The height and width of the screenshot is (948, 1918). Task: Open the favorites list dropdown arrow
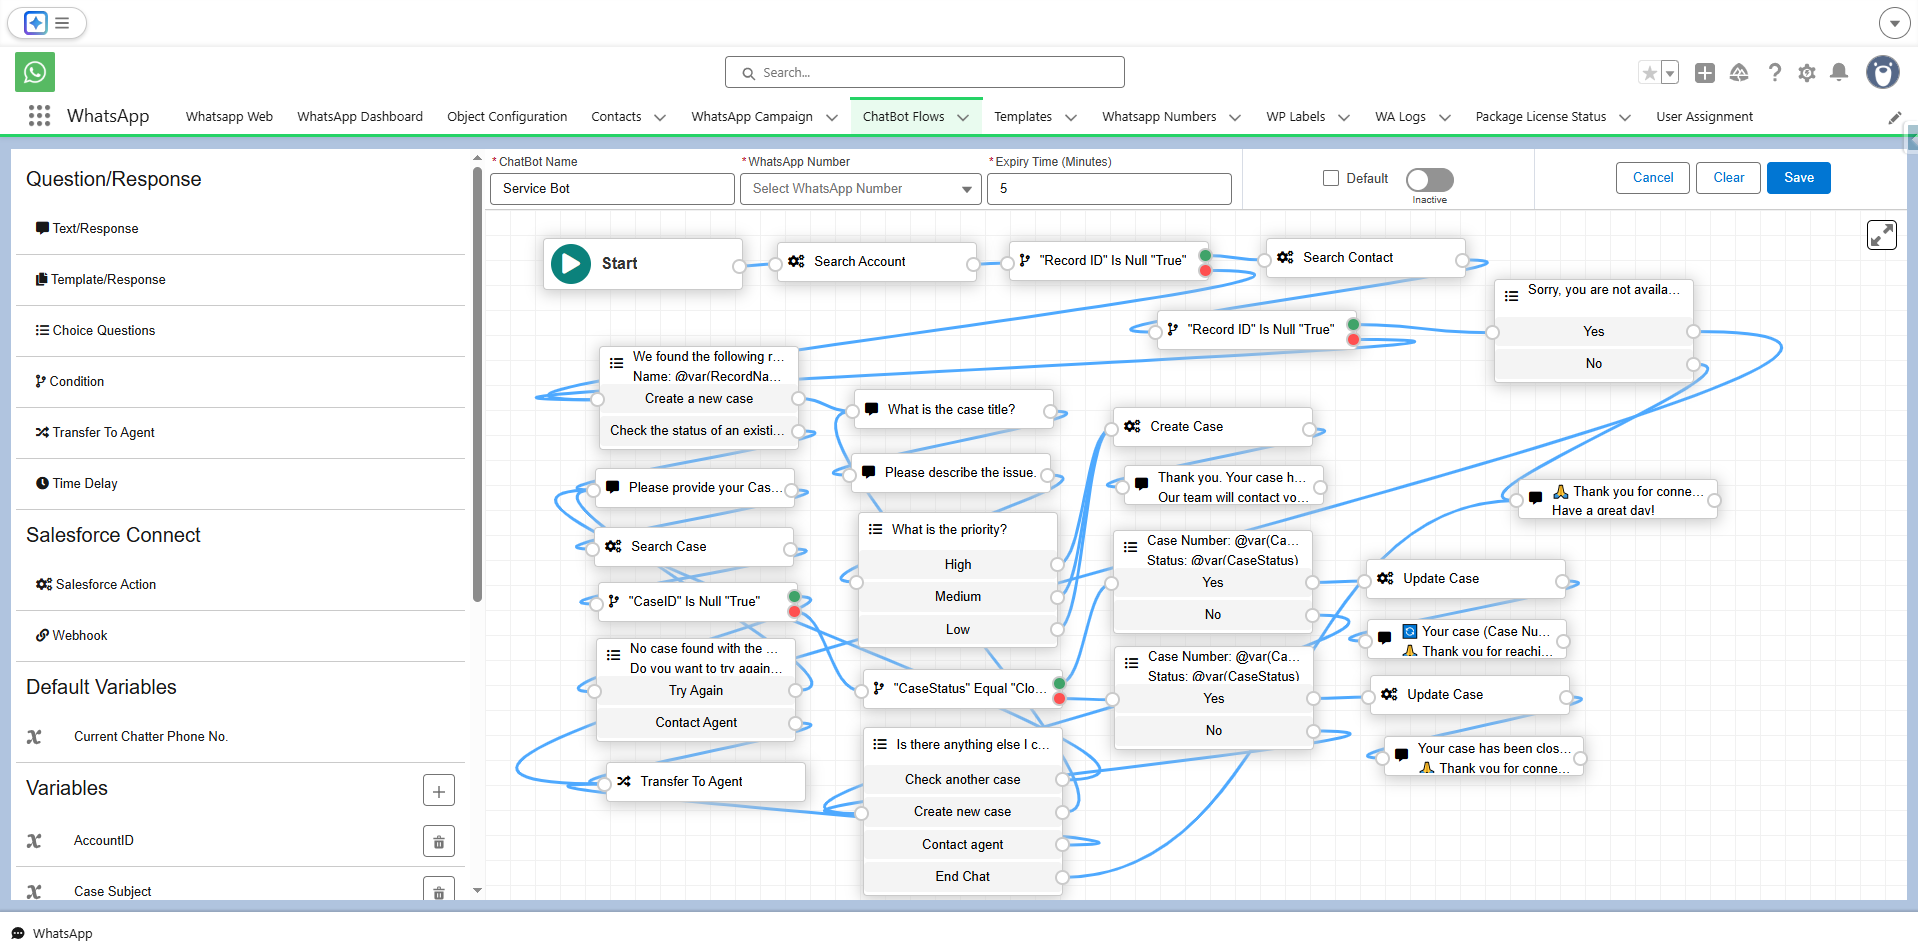tap(1670, 73)
